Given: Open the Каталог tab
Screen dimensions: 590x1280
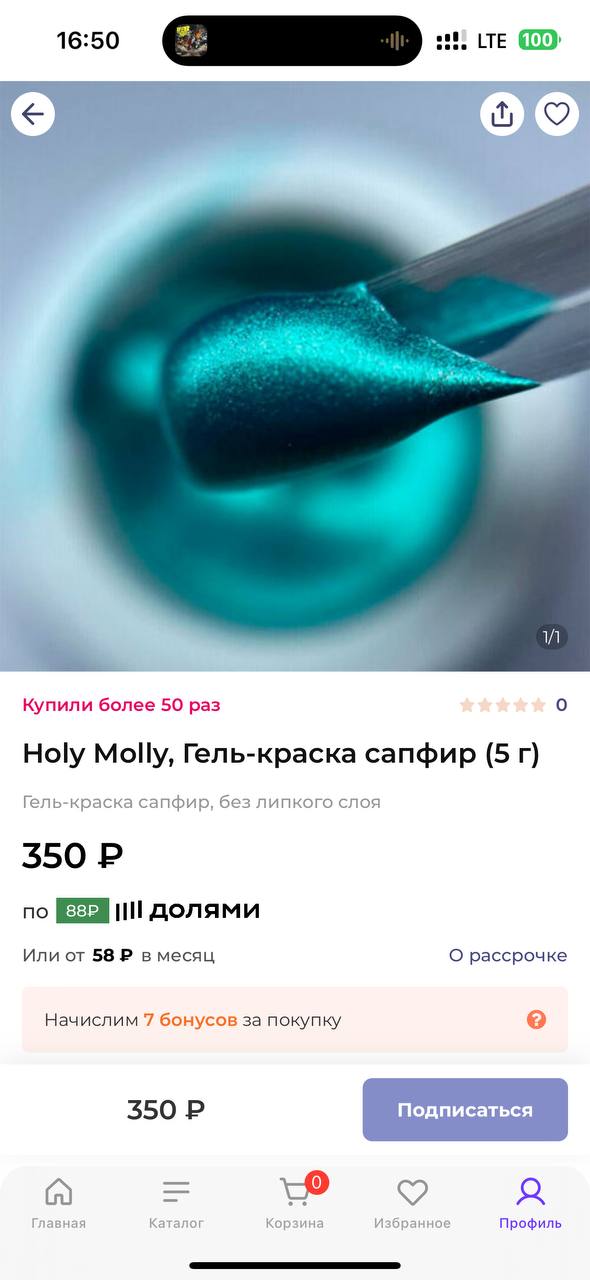Looking at the screenshot, I should (176, 1201).
